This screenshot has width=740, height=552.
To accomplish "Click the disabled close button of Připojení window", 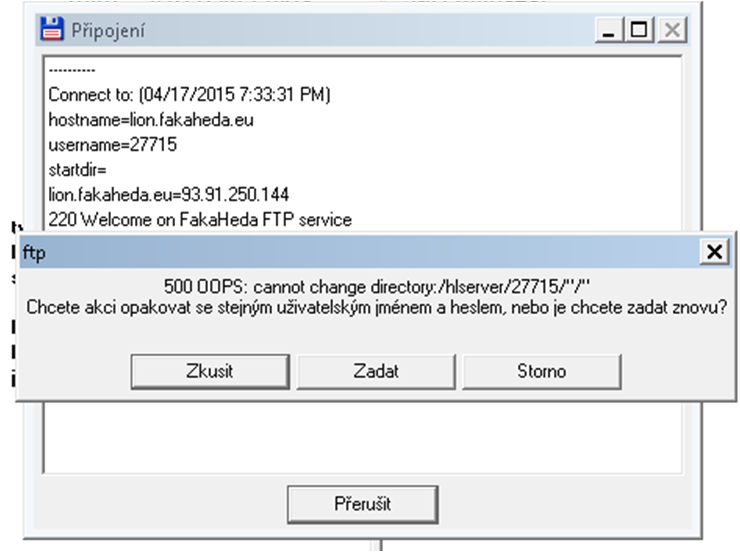I will [x=672, y=30].
